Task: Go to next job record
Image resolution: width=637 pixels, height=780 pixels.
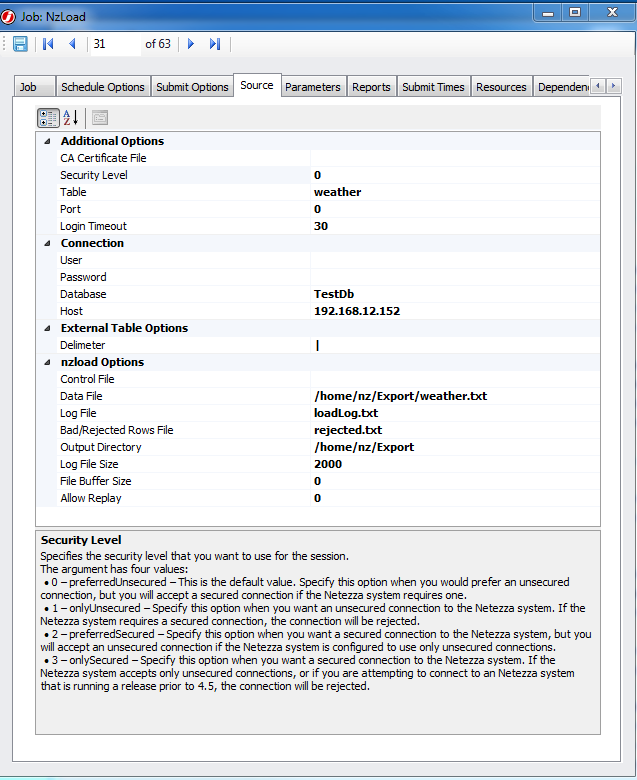Action: coord(191,44)
